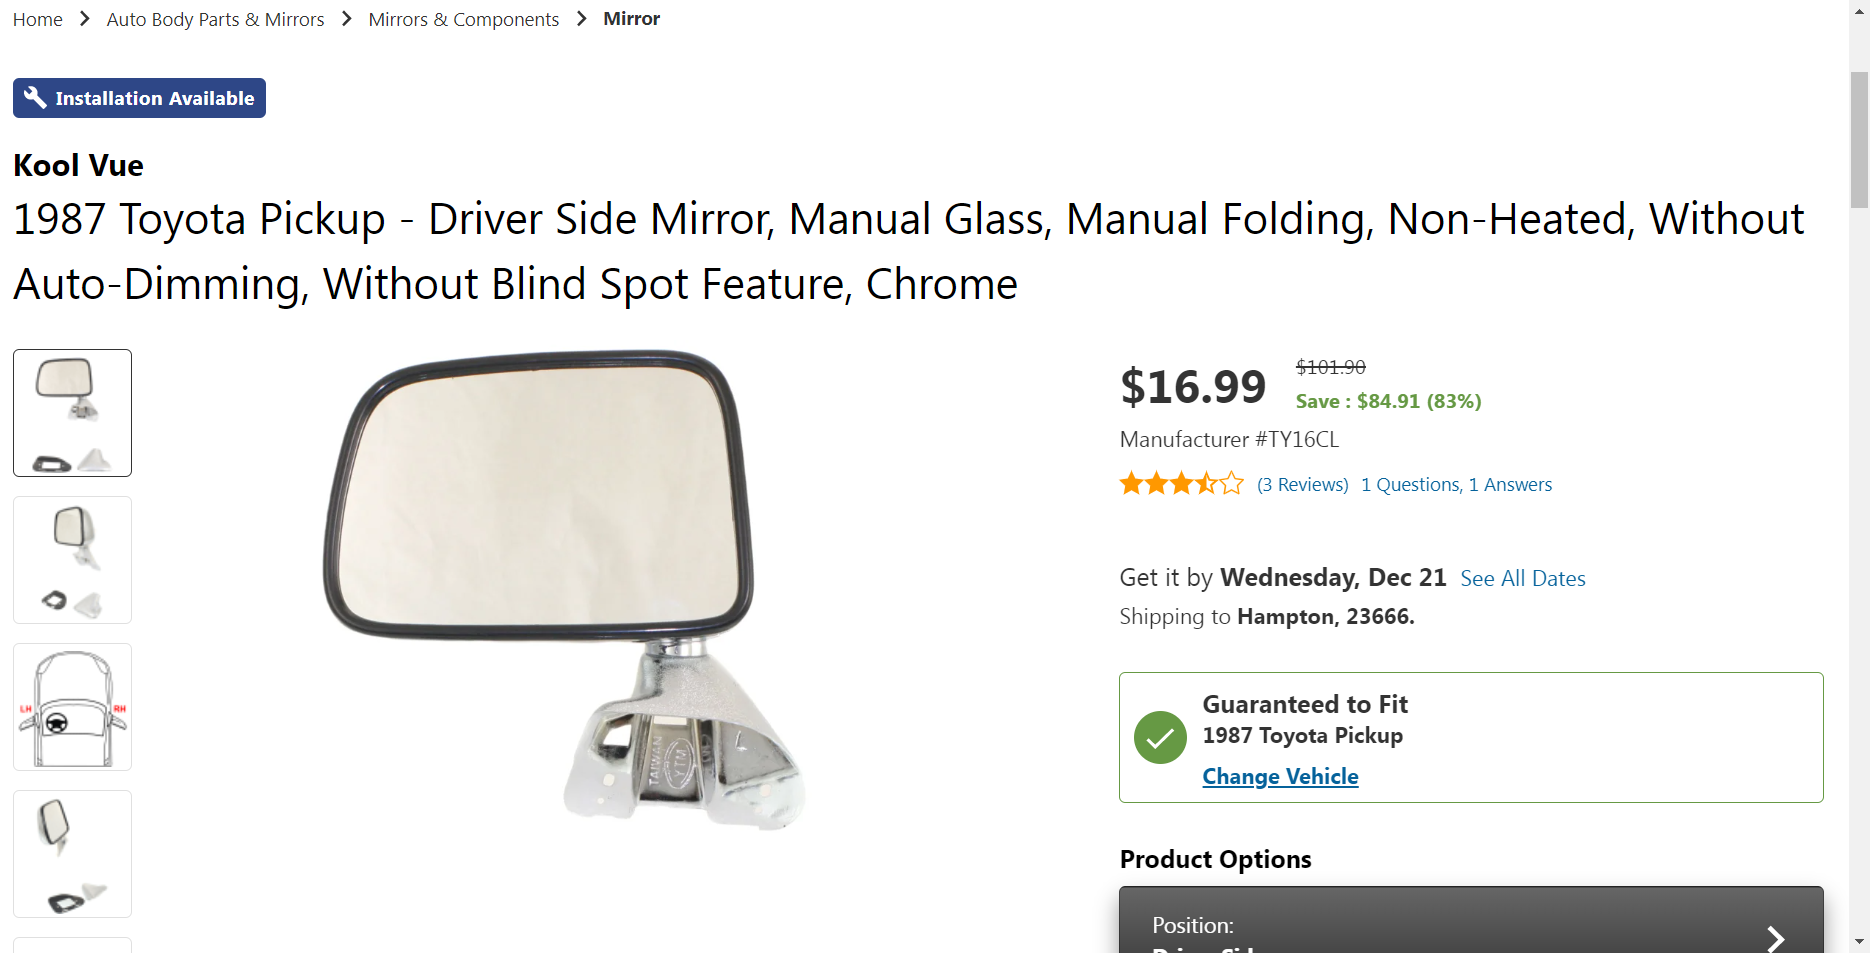1870x953 pixels.
Task: Click See All Dates link
Action: click(1522, 579)
